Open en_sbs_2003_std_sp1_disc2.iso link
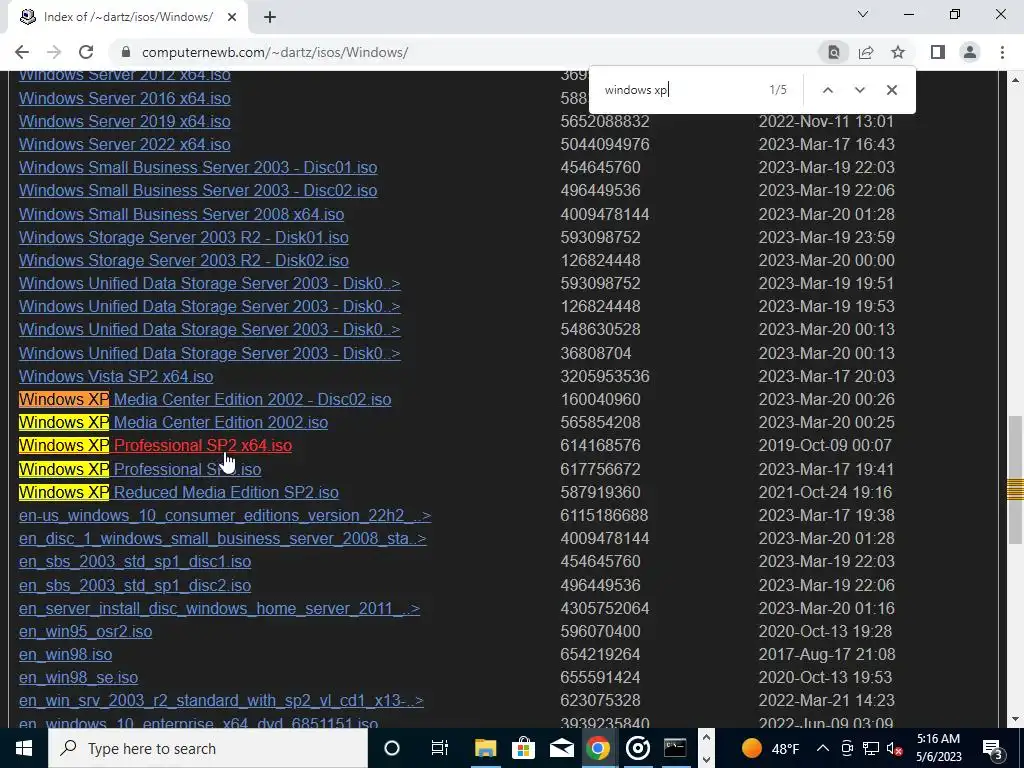 click(x=135, y=585)
